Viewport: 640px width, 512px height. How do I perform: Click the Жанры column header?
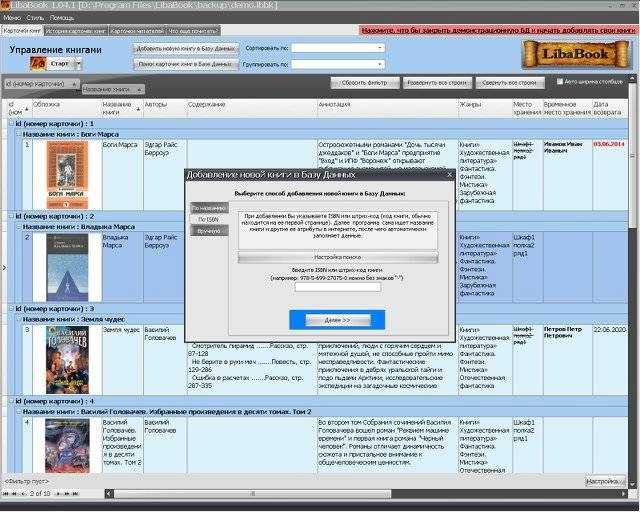click(x=485, y=109)
